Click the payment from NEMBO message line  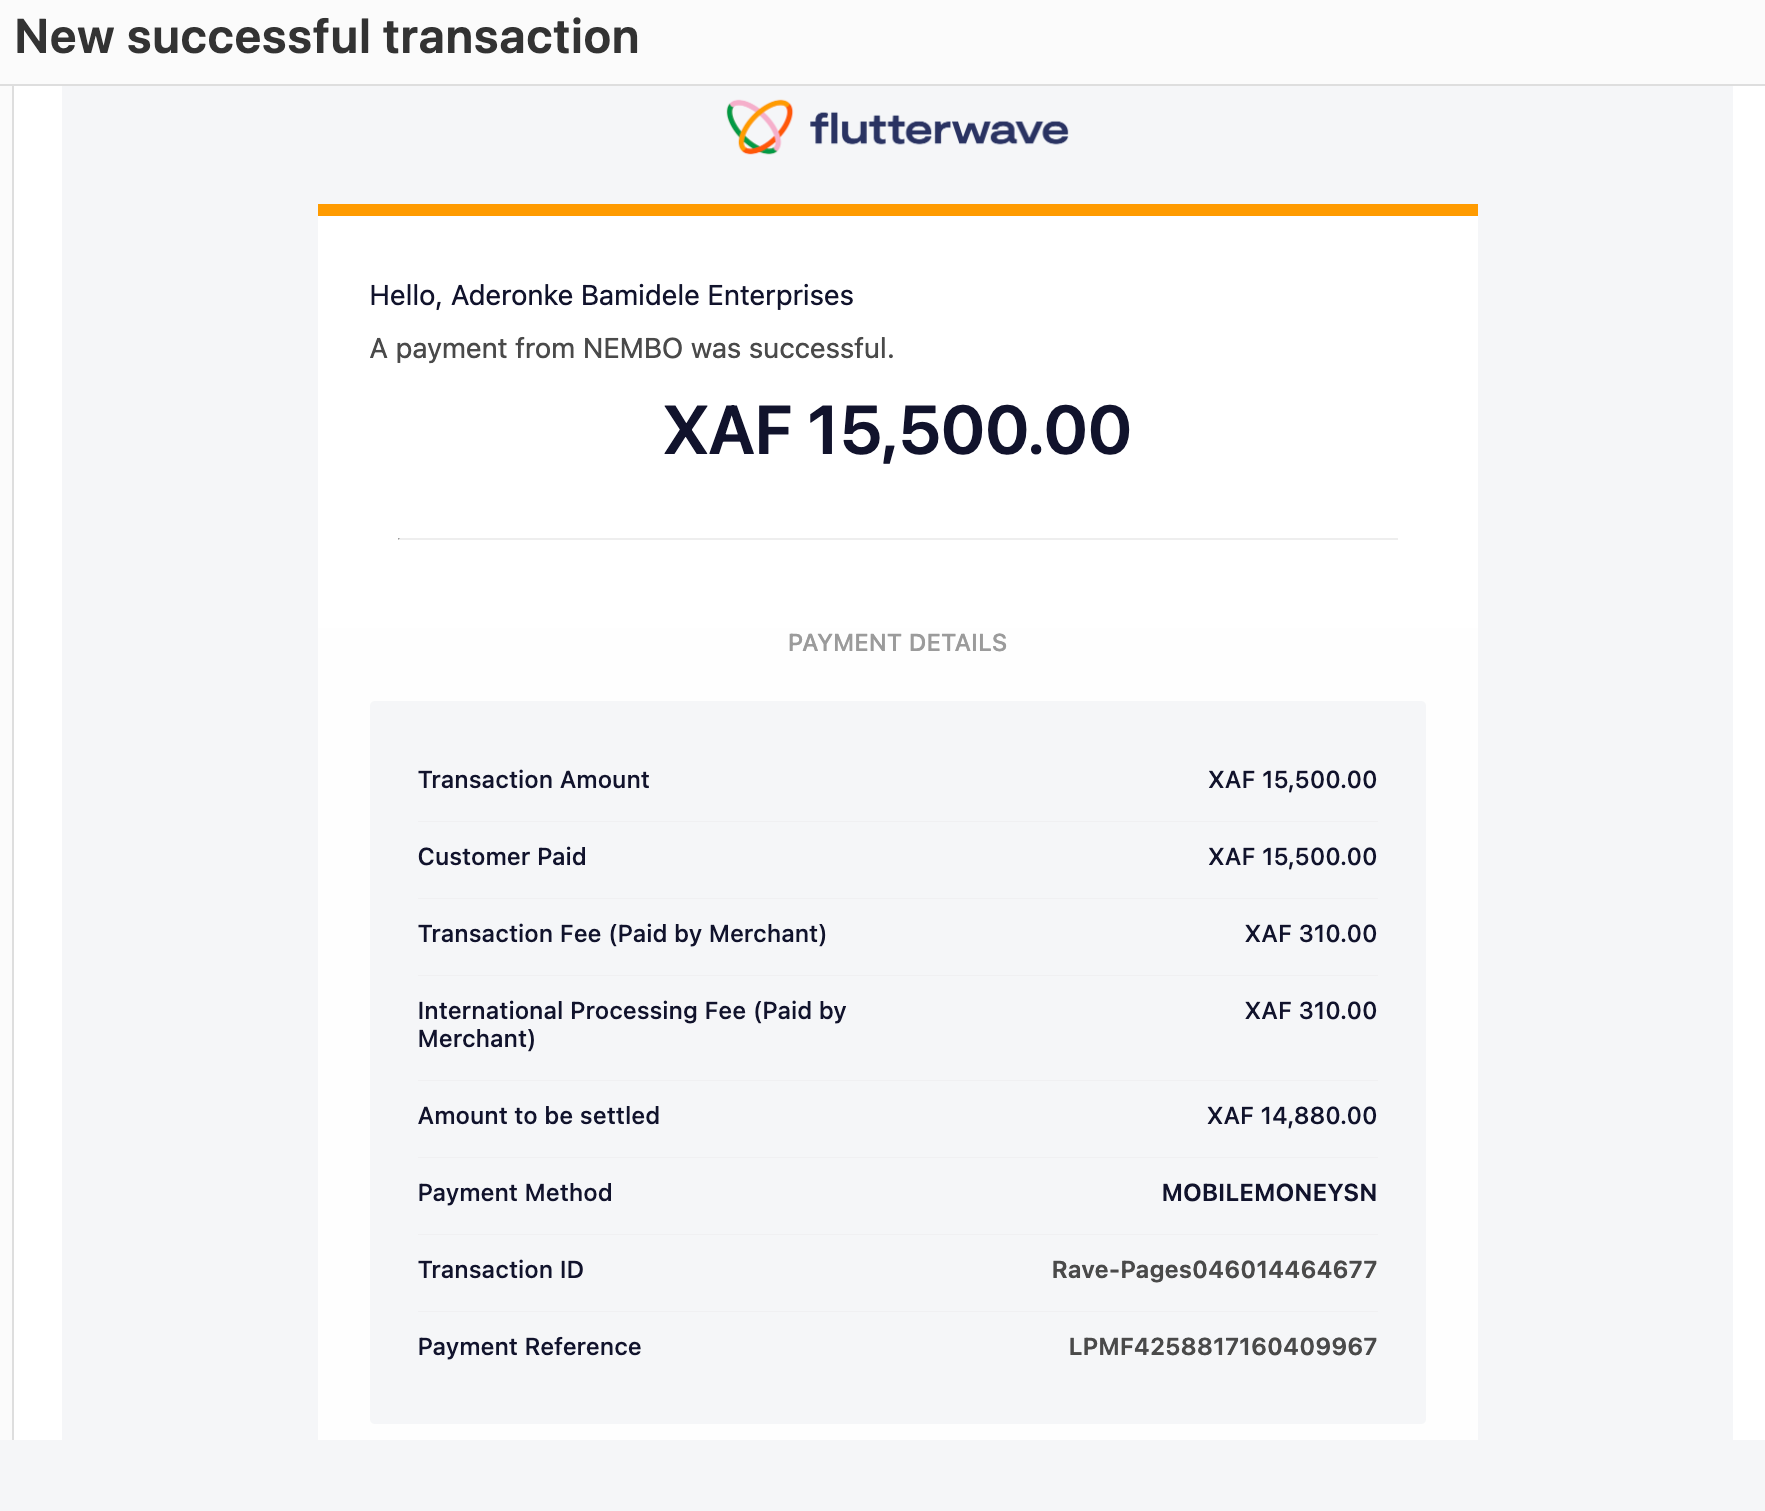tap(632, 349)
